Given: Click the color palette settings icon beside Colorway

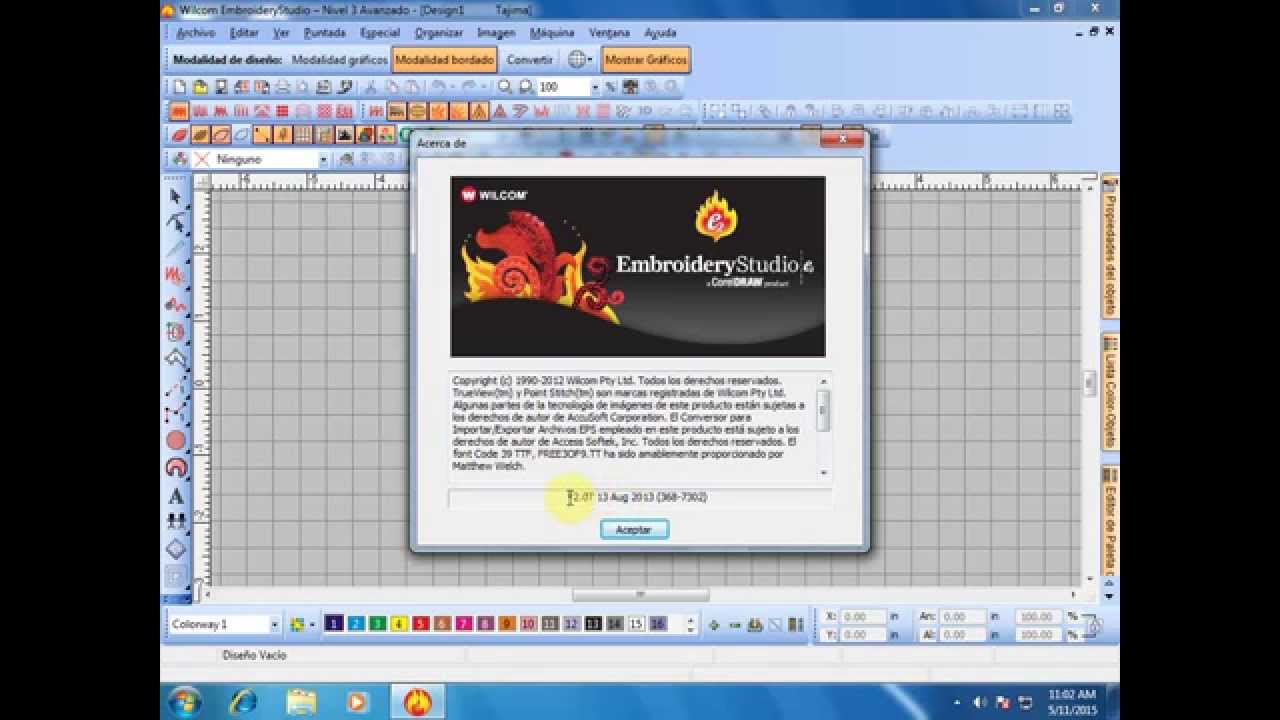Looking at the screenshot, I should [x=297, y=624].
